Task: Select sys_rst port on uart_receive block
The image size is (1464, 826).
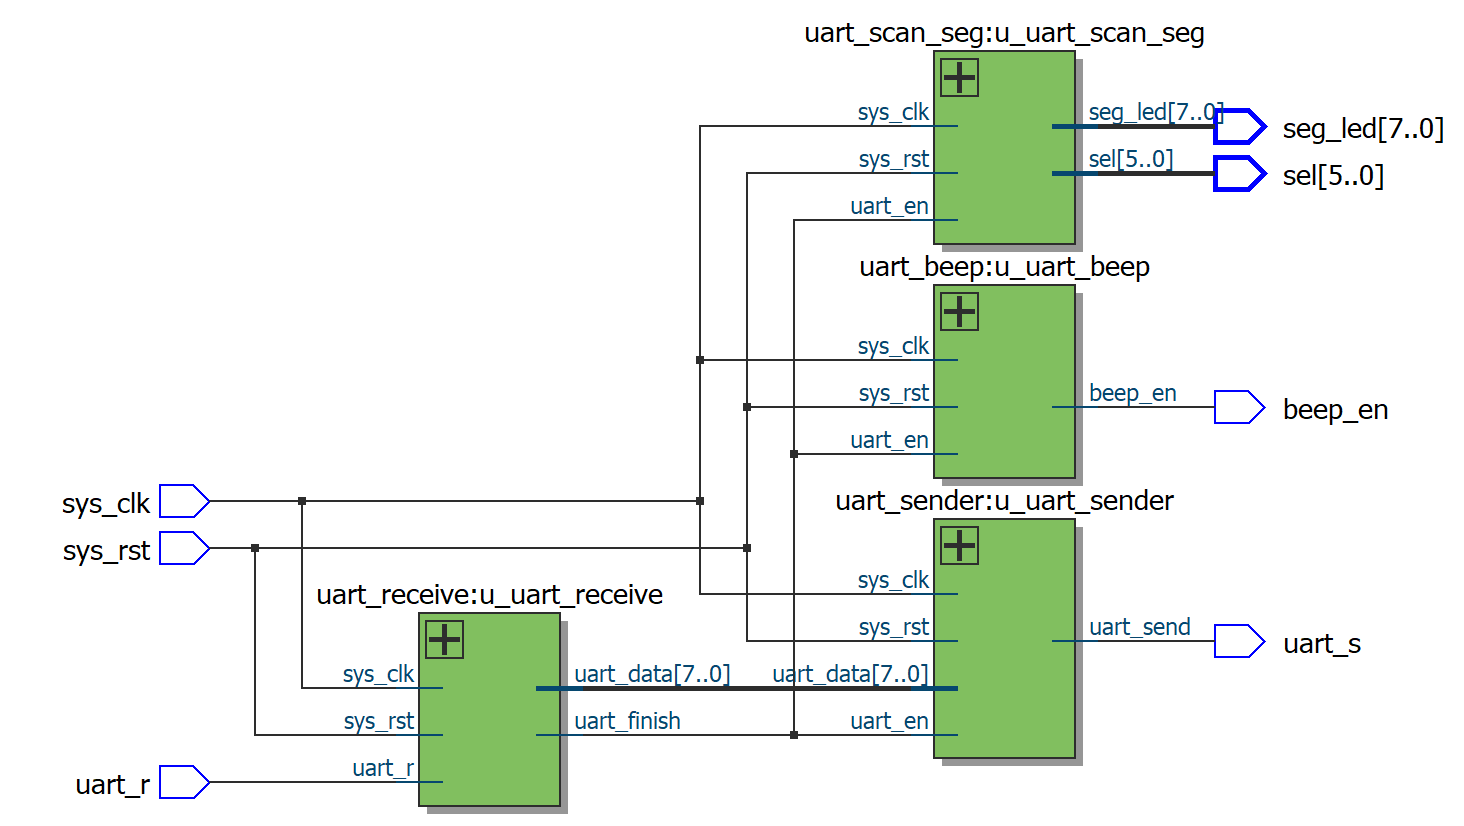Action: pos(378,721)
